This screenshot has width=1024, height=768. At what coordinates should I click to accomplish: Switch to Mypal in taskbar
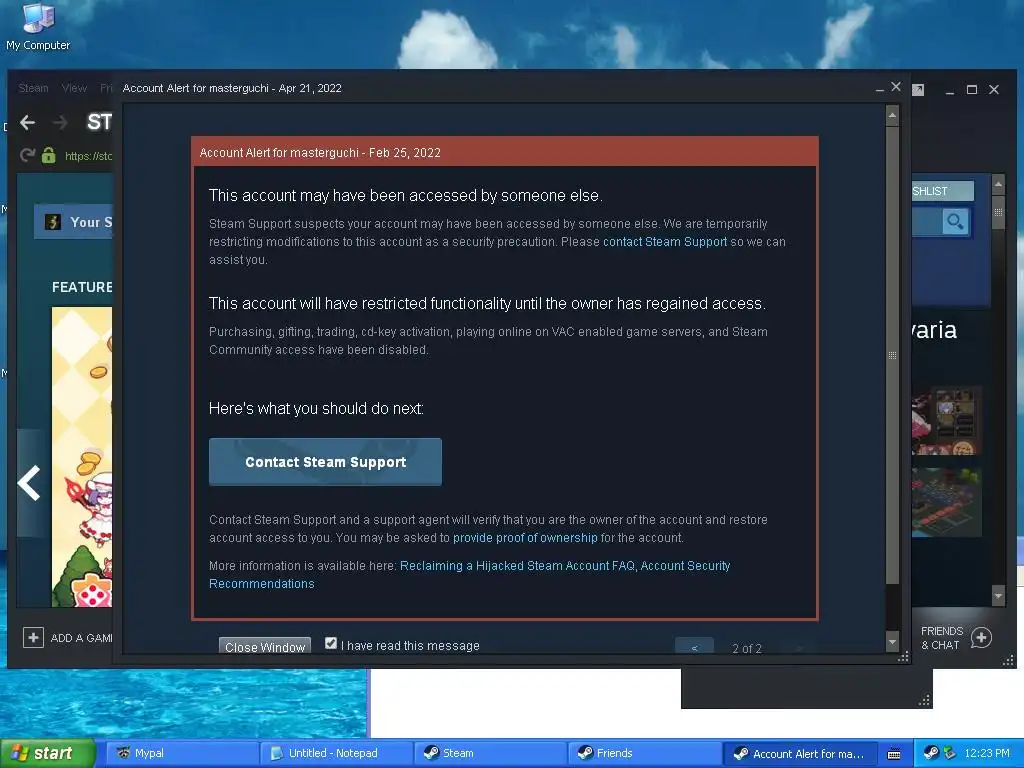tap(182, 753)
